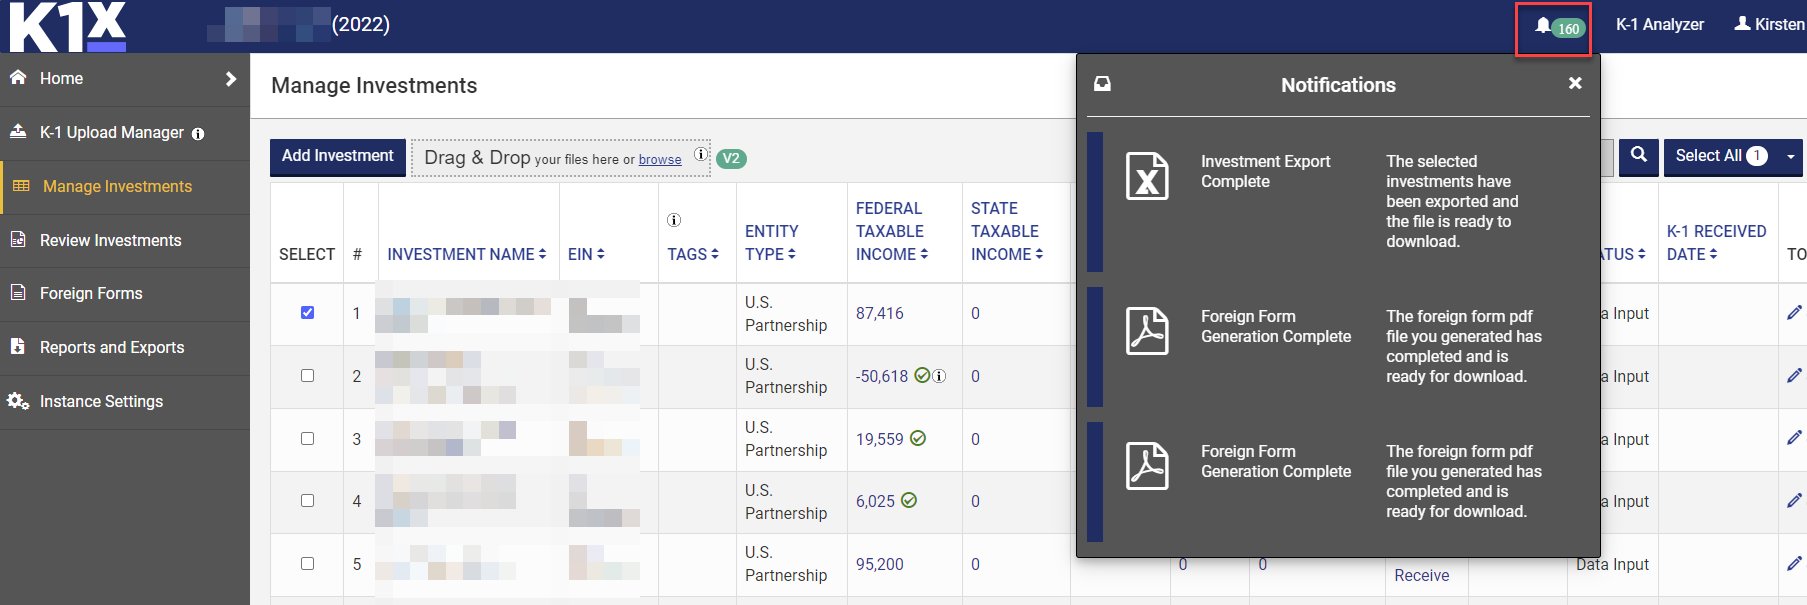Screen dimensions: 1807x605
Task: Open the Select All dropdown arrow
Action: 1790,157
